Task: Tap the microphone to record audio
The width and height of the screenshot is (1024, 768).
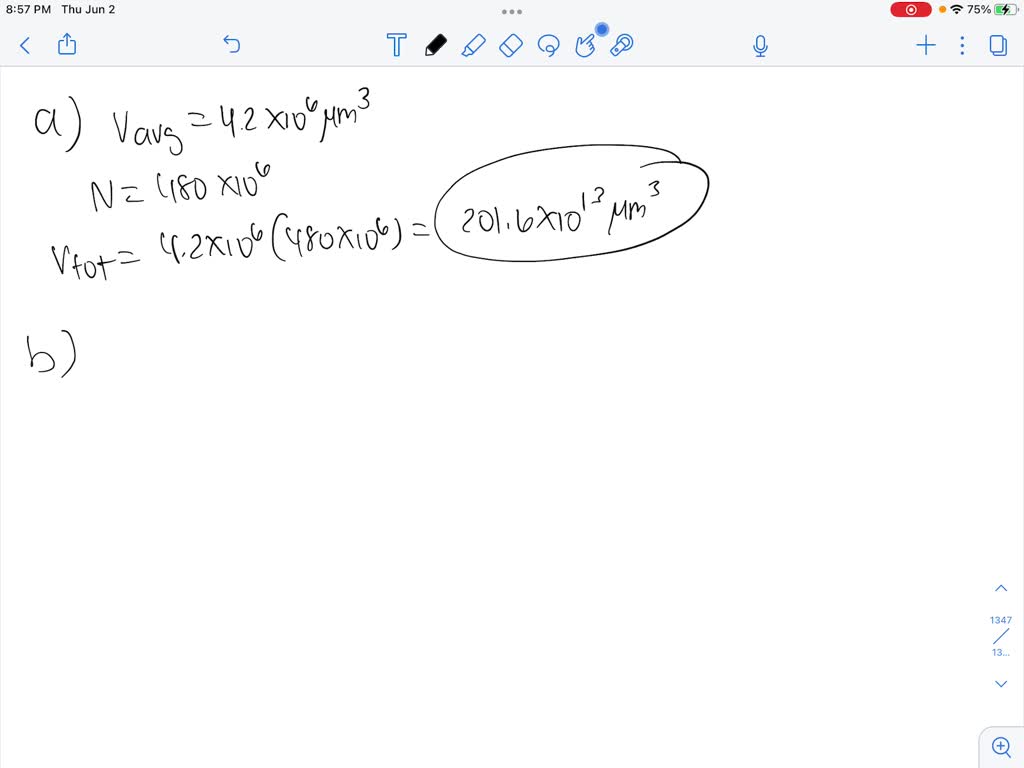Action: click(x=760, y=45)
